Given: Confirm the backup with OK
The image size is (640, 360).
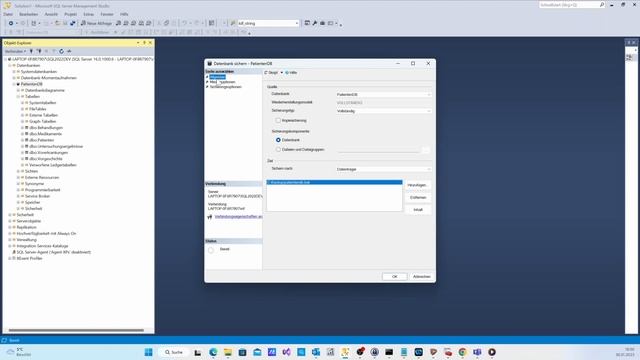Looking at the screenshot, I should pos(395,277).
